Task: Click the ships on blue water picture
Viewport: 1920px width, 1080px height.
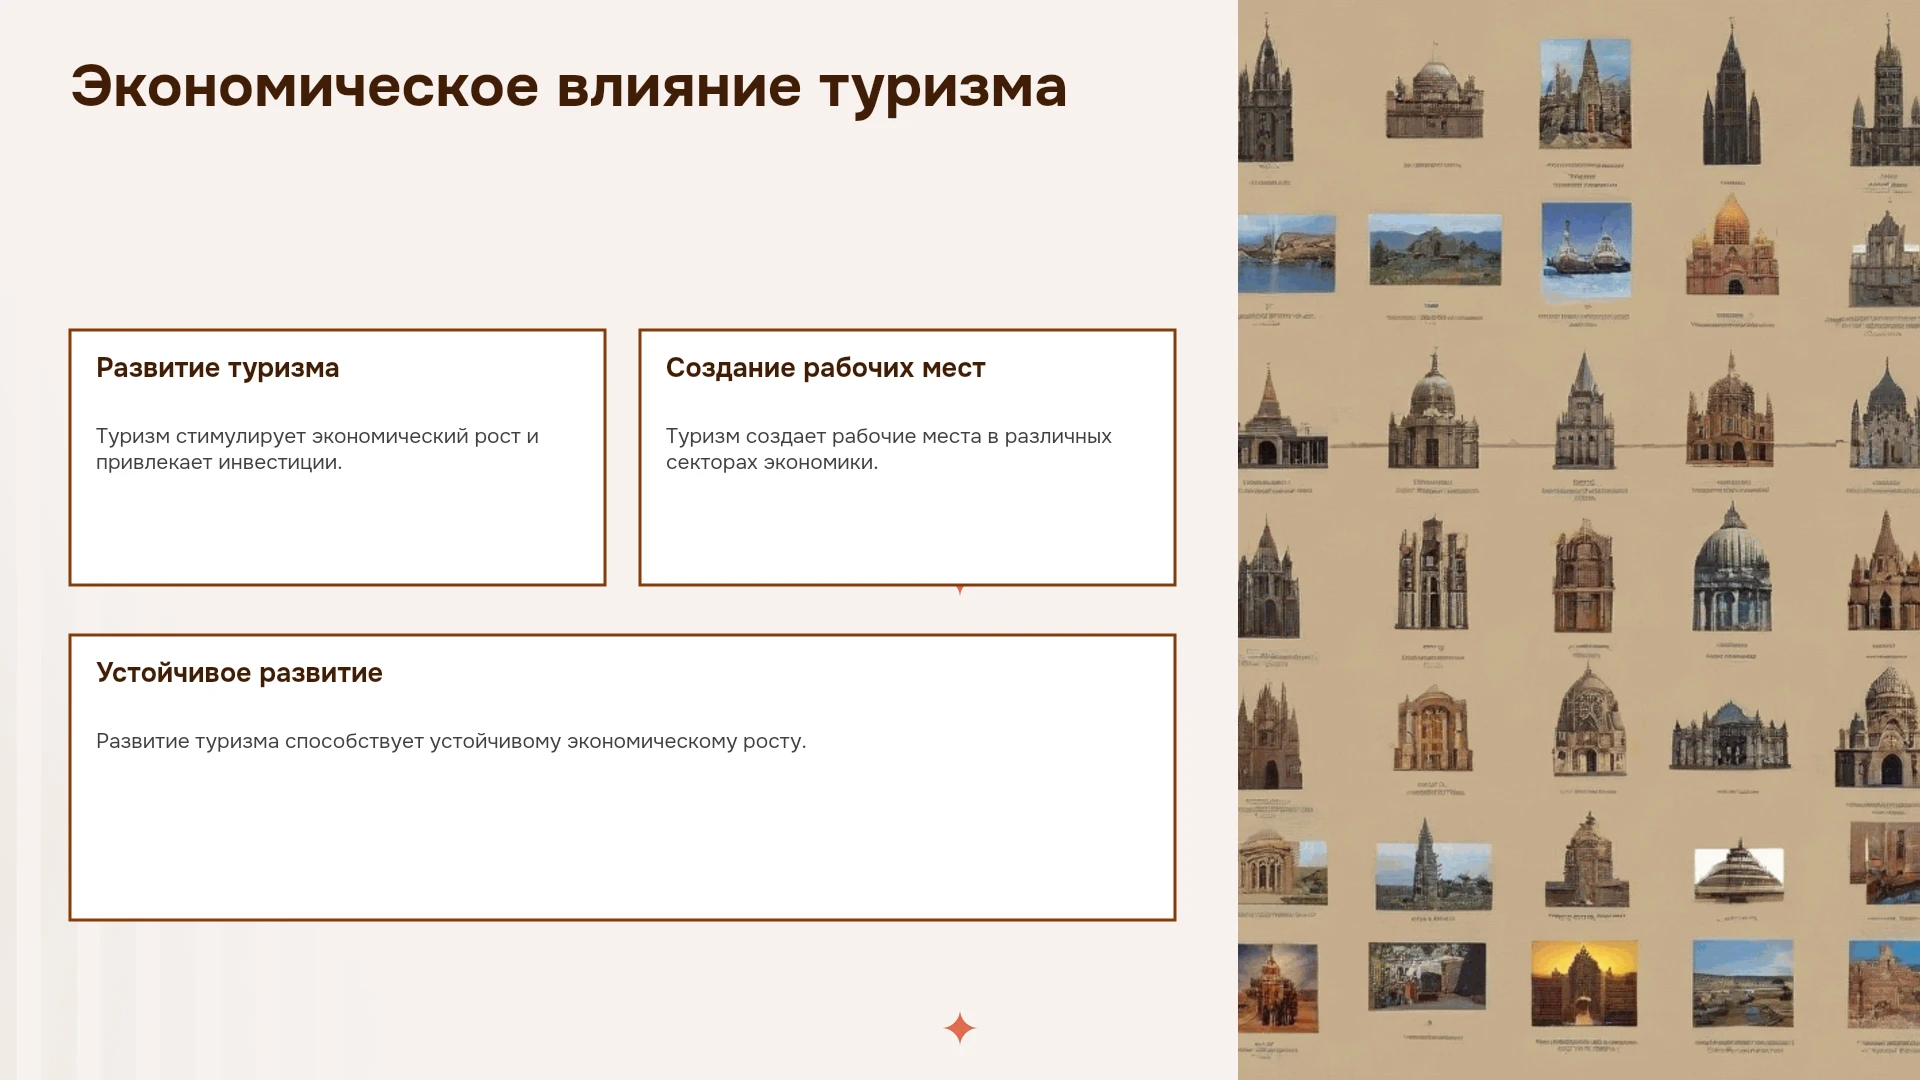Action: (1586, 250)
